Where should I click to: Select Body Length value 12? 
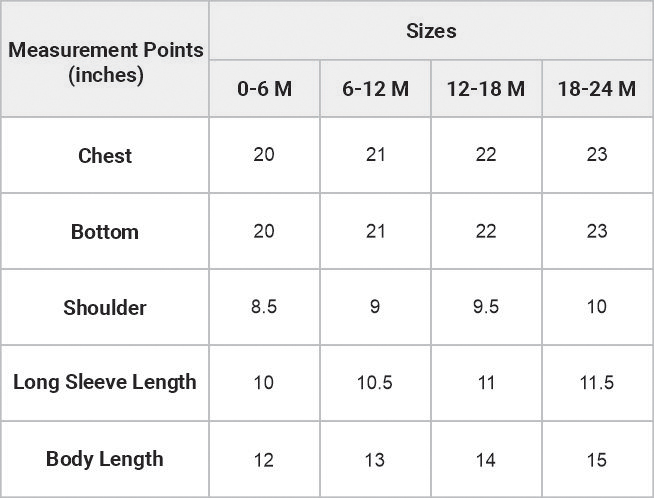(x=264, y=460)
